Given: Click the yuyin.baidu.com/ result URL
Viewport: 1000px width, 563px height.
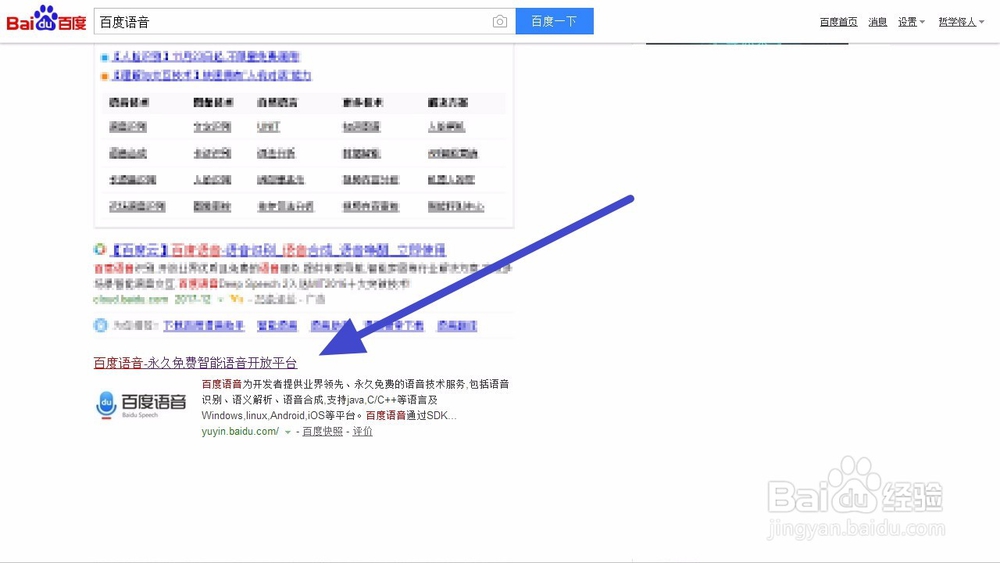Looking at the screenshot, I should coord(240,432).
